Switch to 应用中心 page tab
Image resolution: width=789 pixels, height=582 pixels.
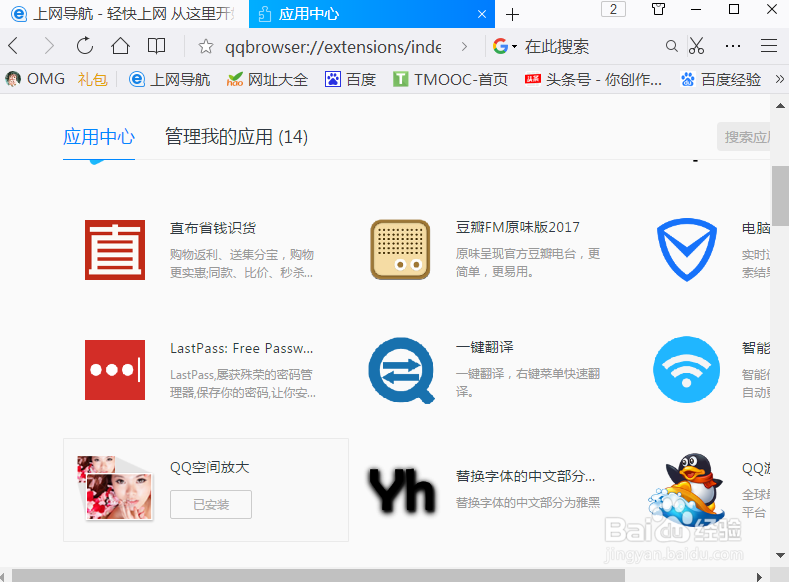tap(99, 137)
